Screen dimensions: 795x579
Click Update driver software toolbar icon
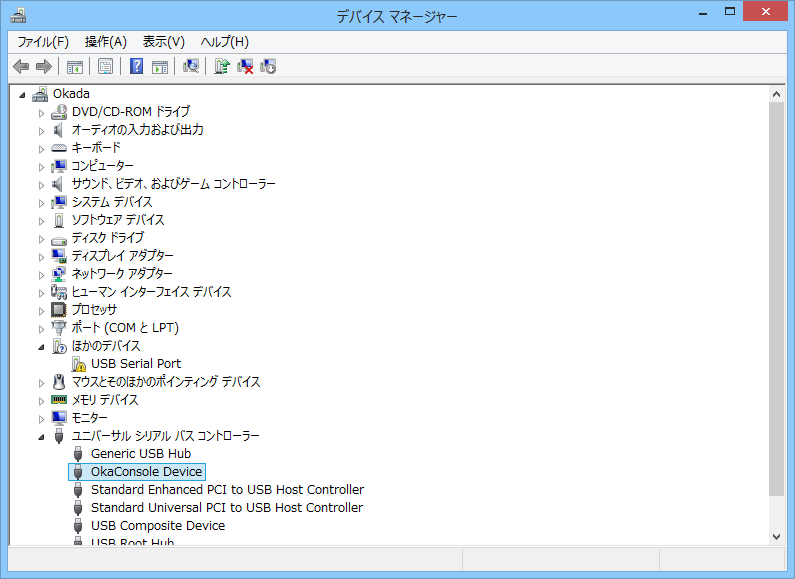tap(222, 66)
